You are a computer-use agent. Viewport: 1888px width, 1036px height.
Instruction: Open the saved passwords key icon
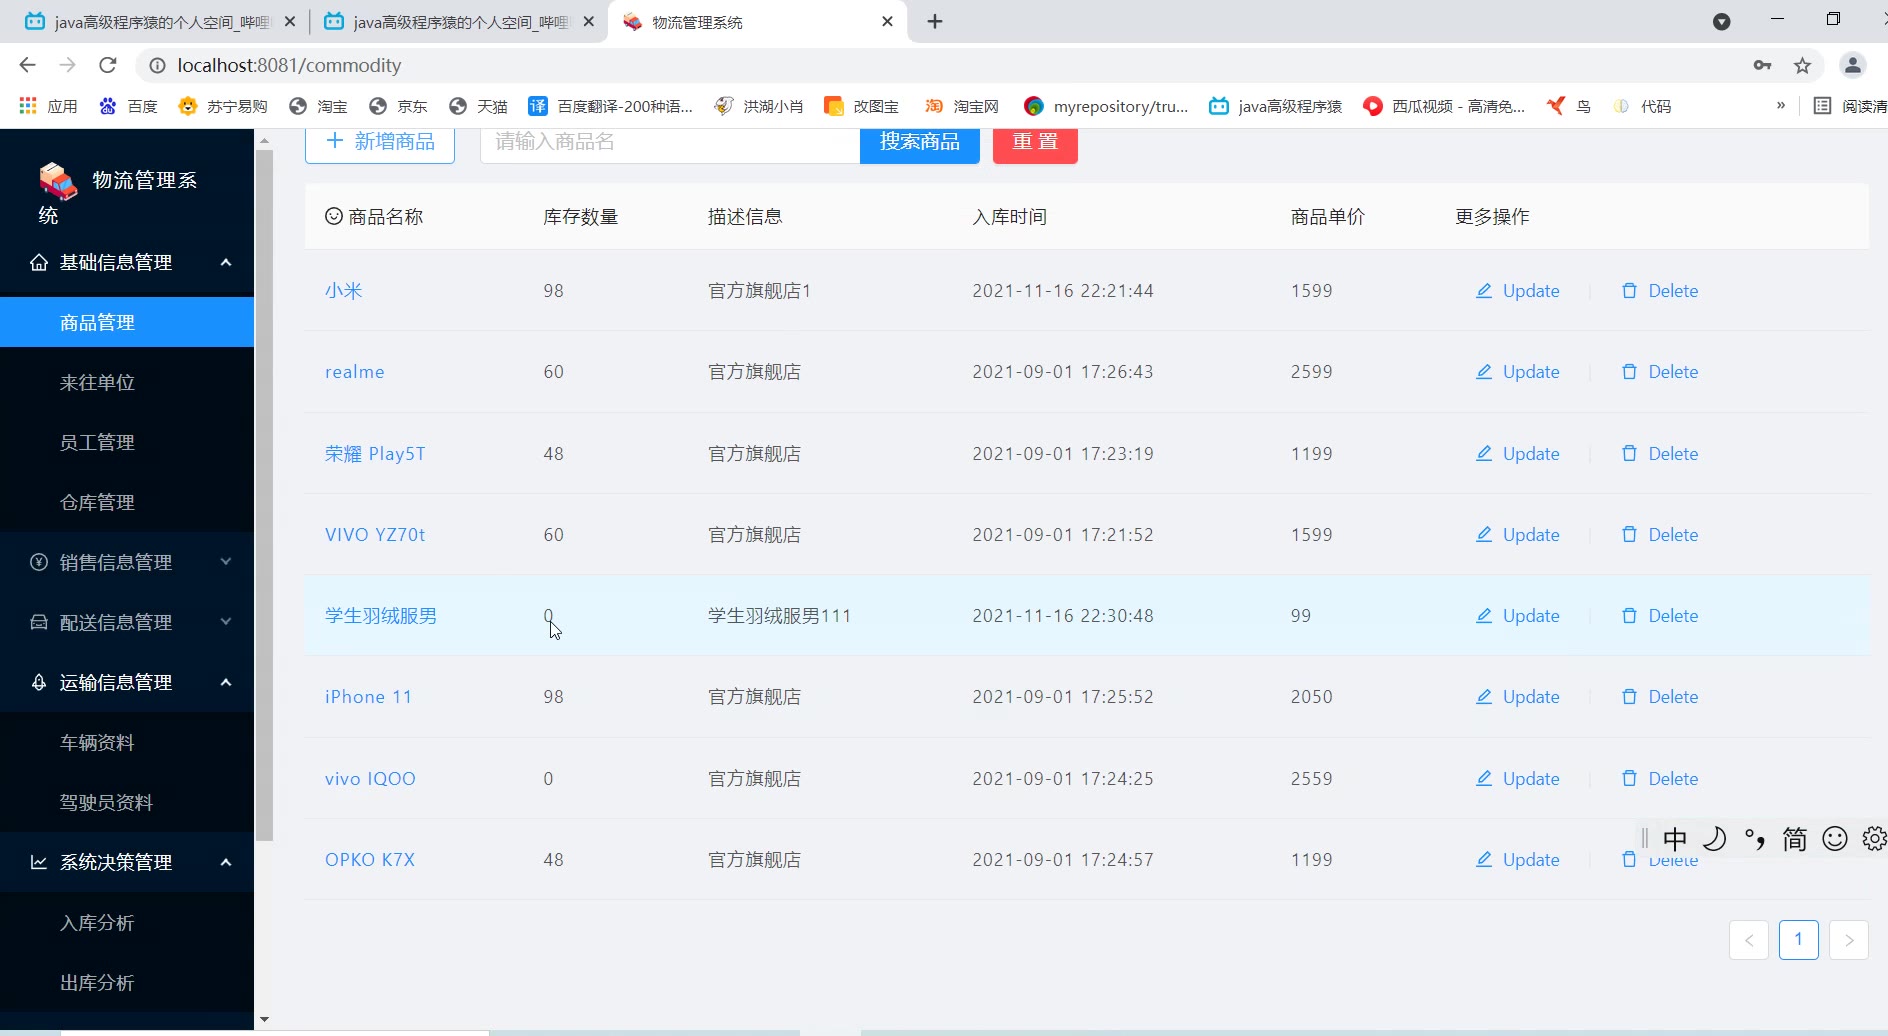click(1762, 65)
